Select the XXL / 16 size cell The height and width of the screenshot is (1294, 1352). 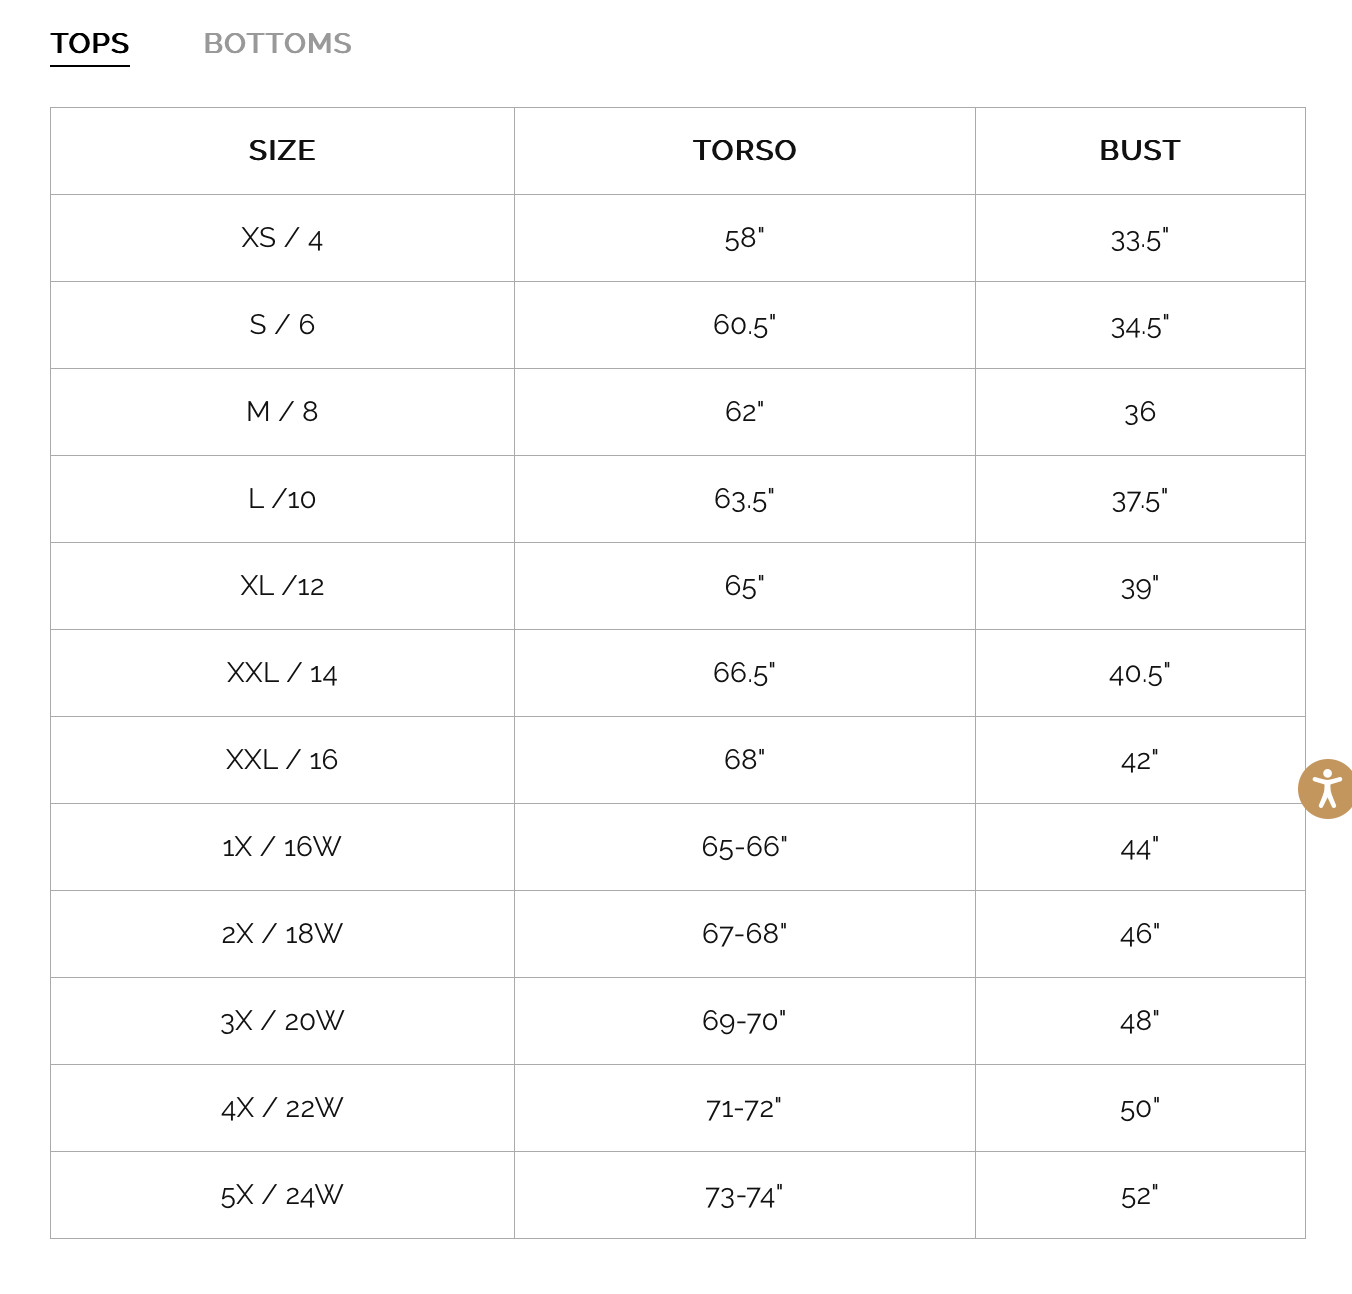point(282,760)
